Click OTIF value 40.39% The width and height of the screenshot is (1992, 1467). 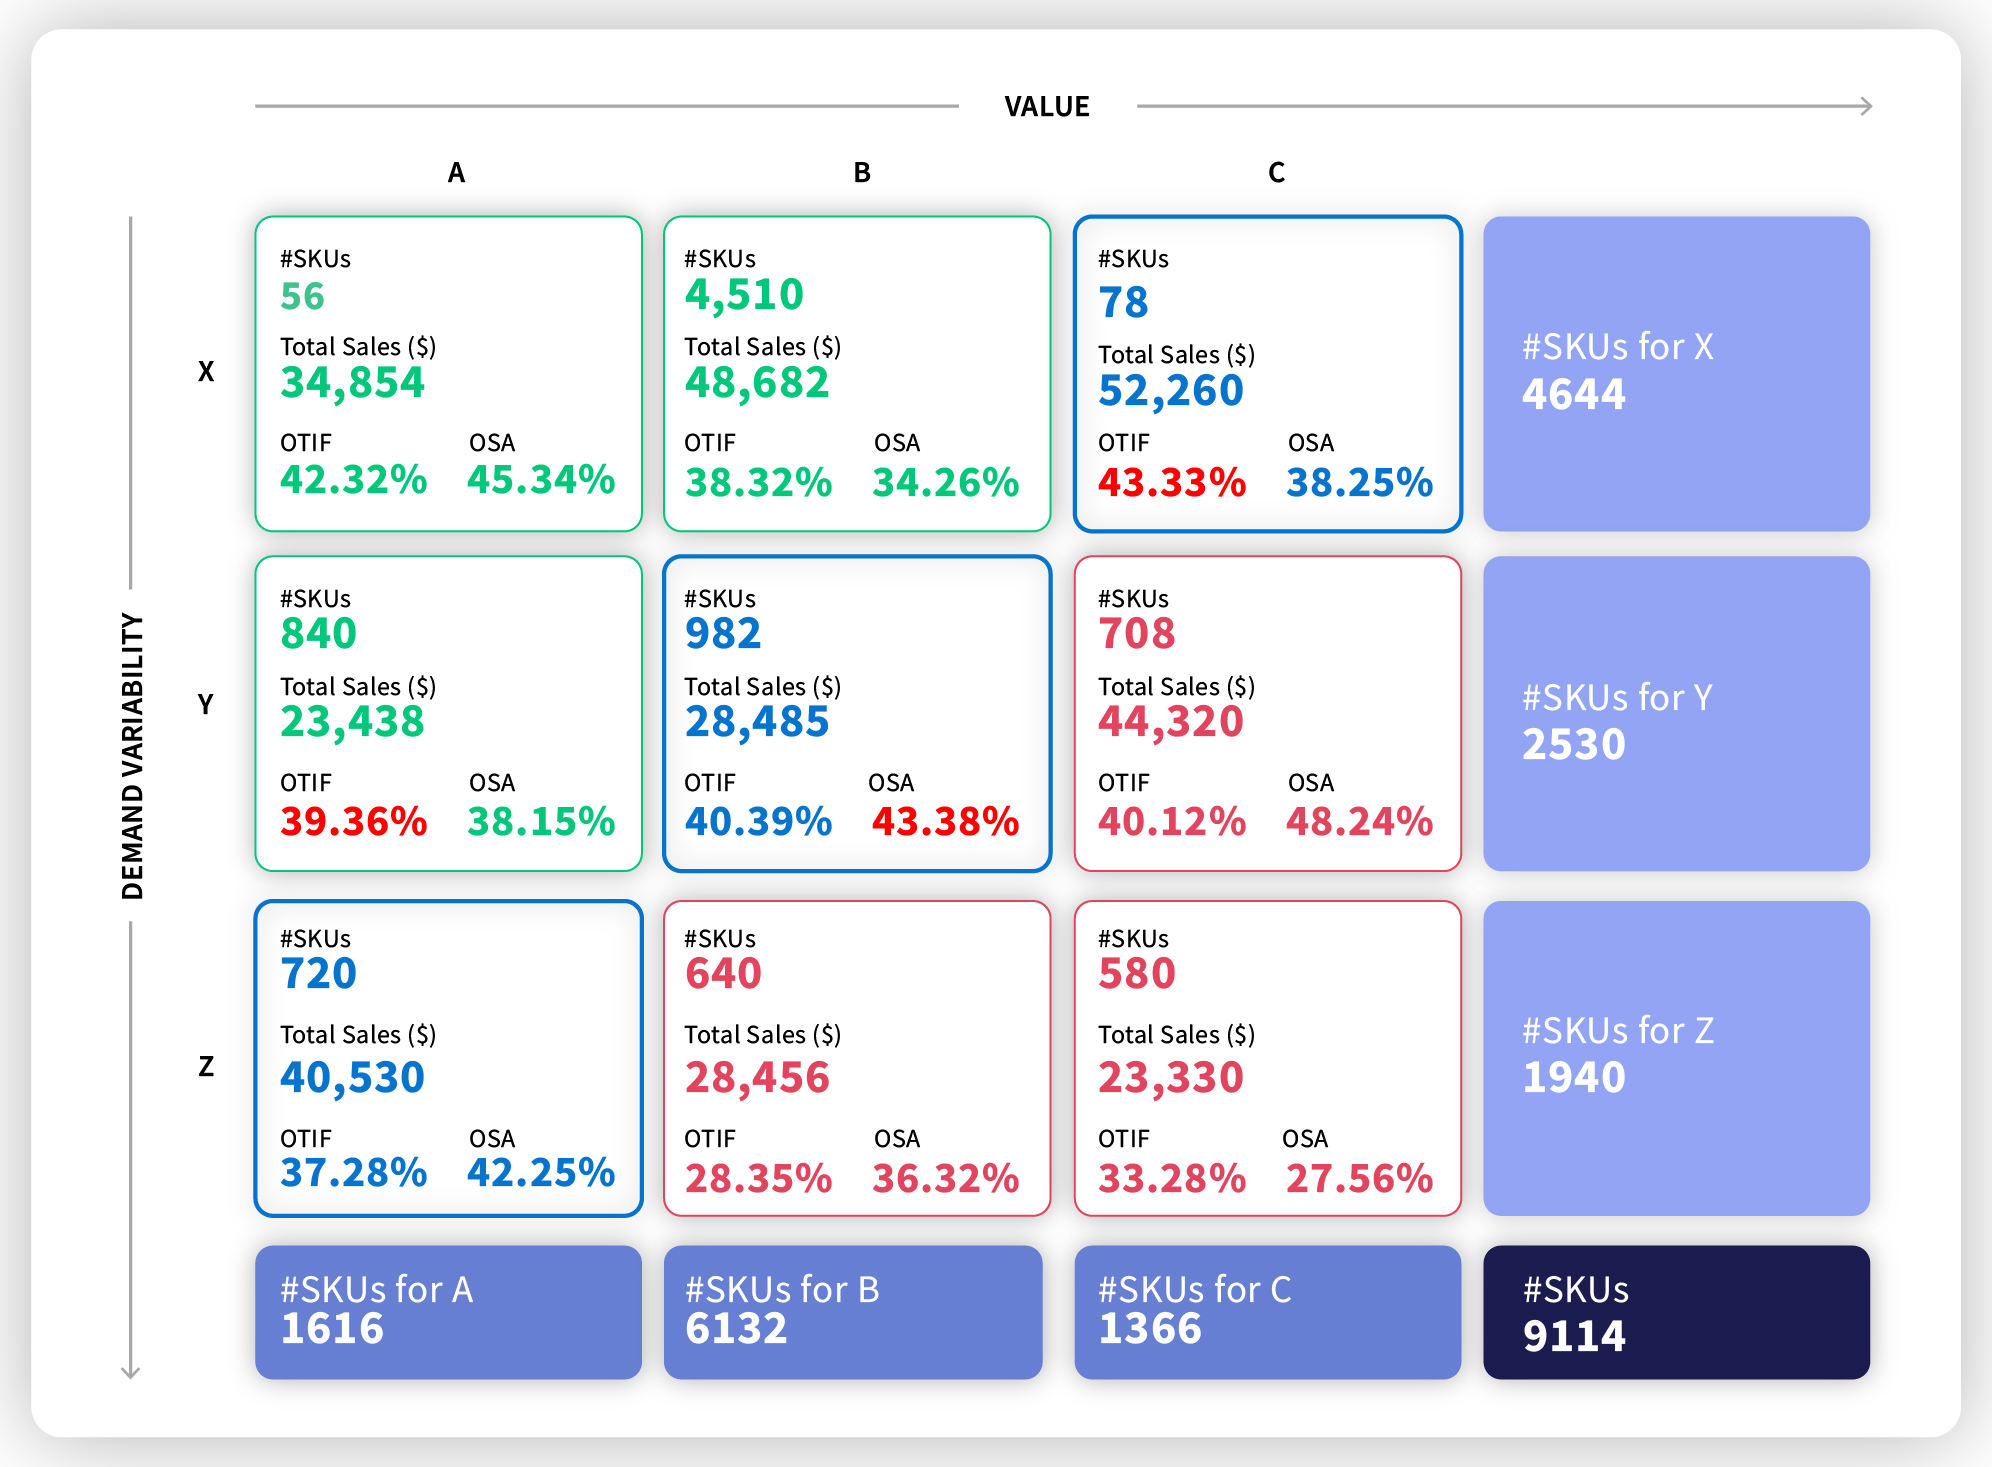point(758,822)
